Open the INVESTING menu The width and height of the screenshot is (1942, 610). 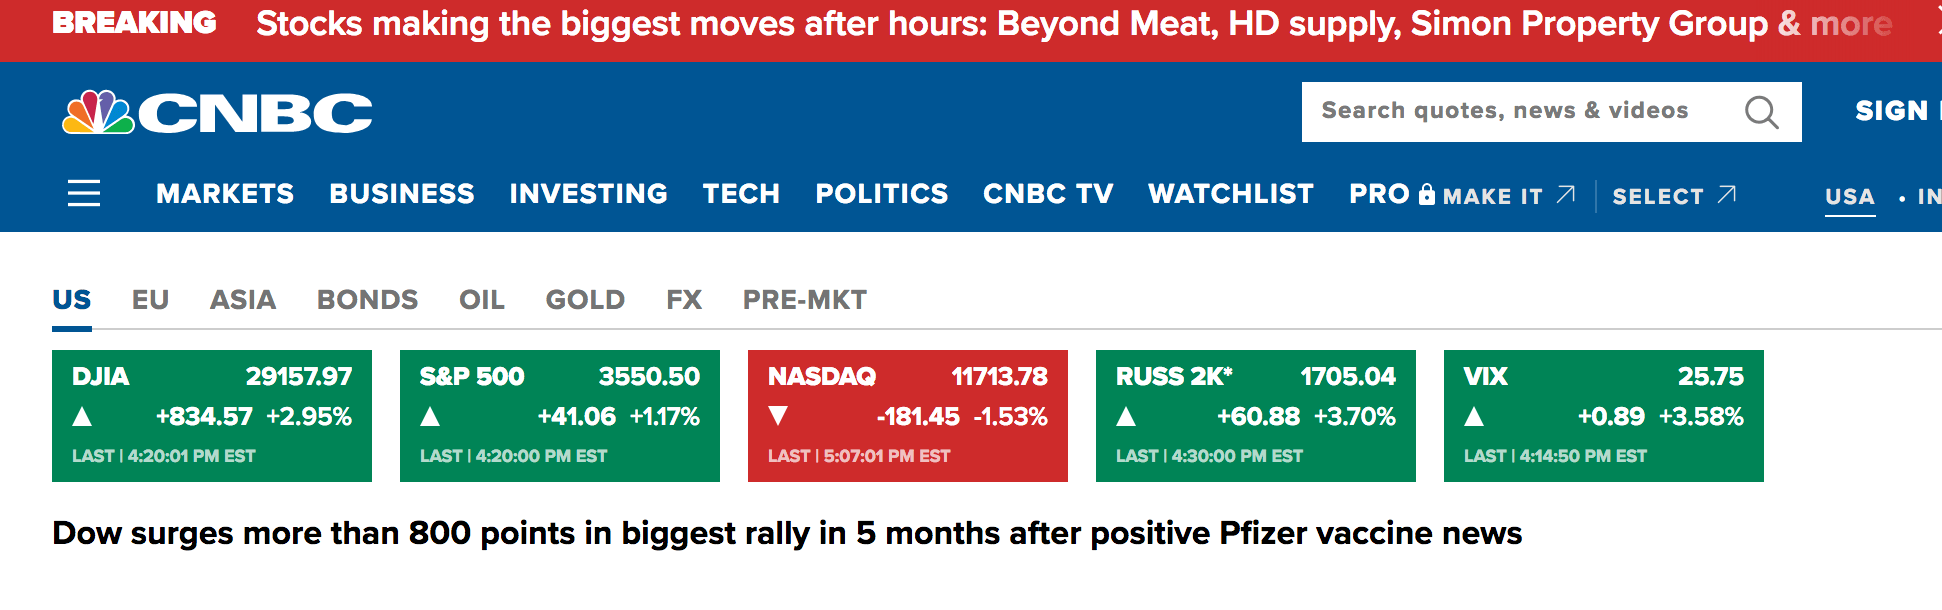coord(588,193)
